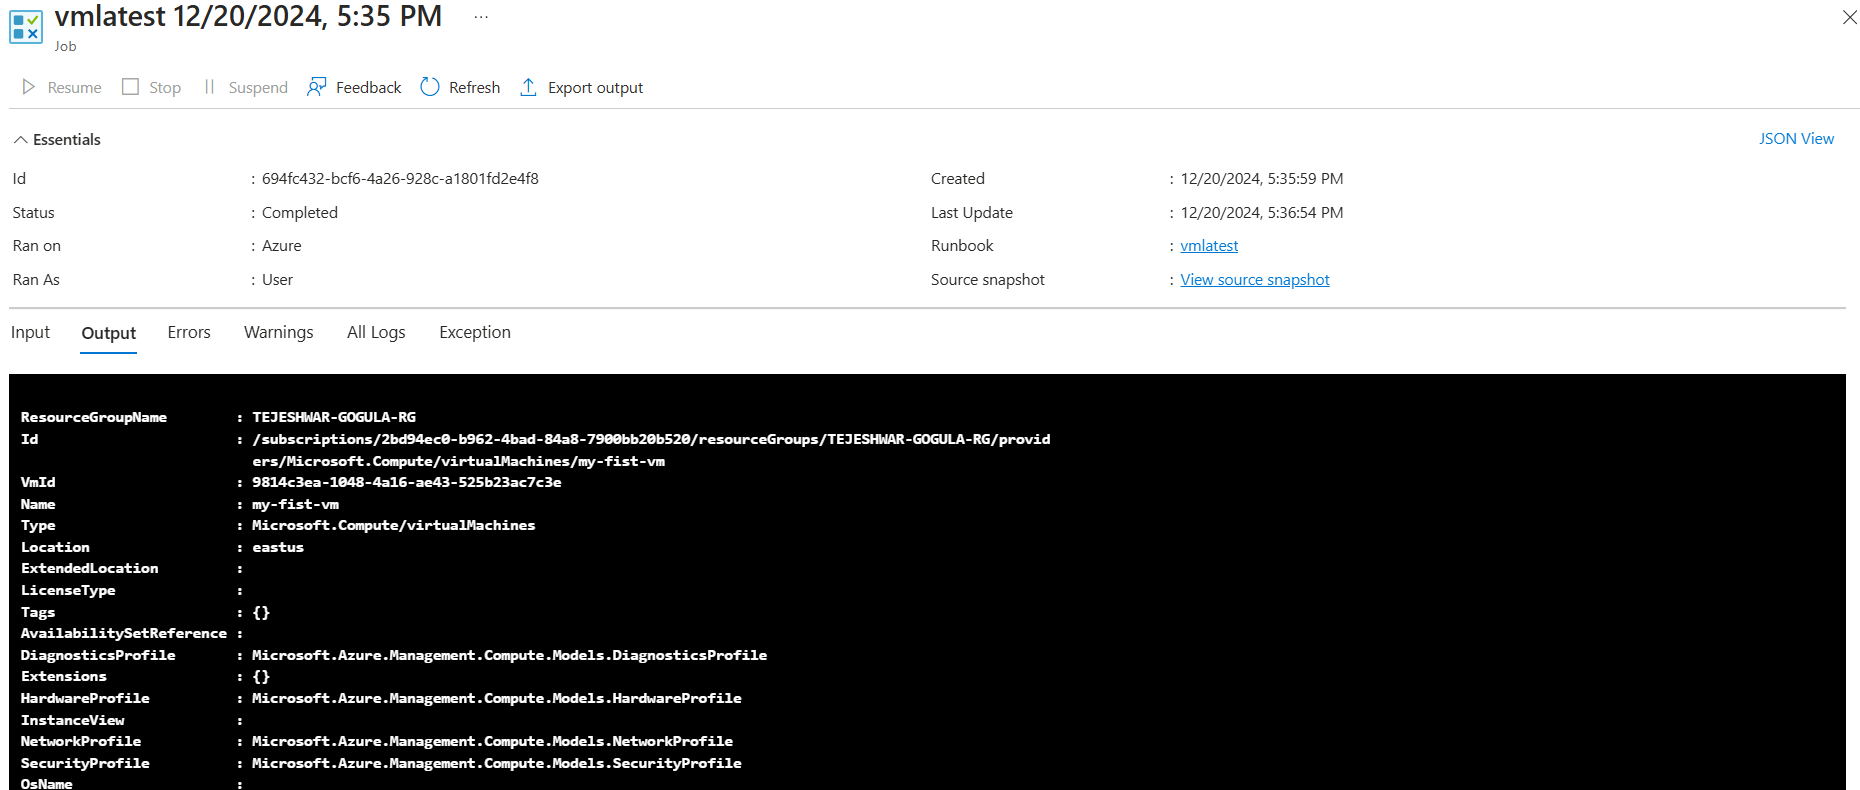Viewport: 1860px width, 790px height.
Task: Open the JSON View link
Action: (x=1796, y=139)
